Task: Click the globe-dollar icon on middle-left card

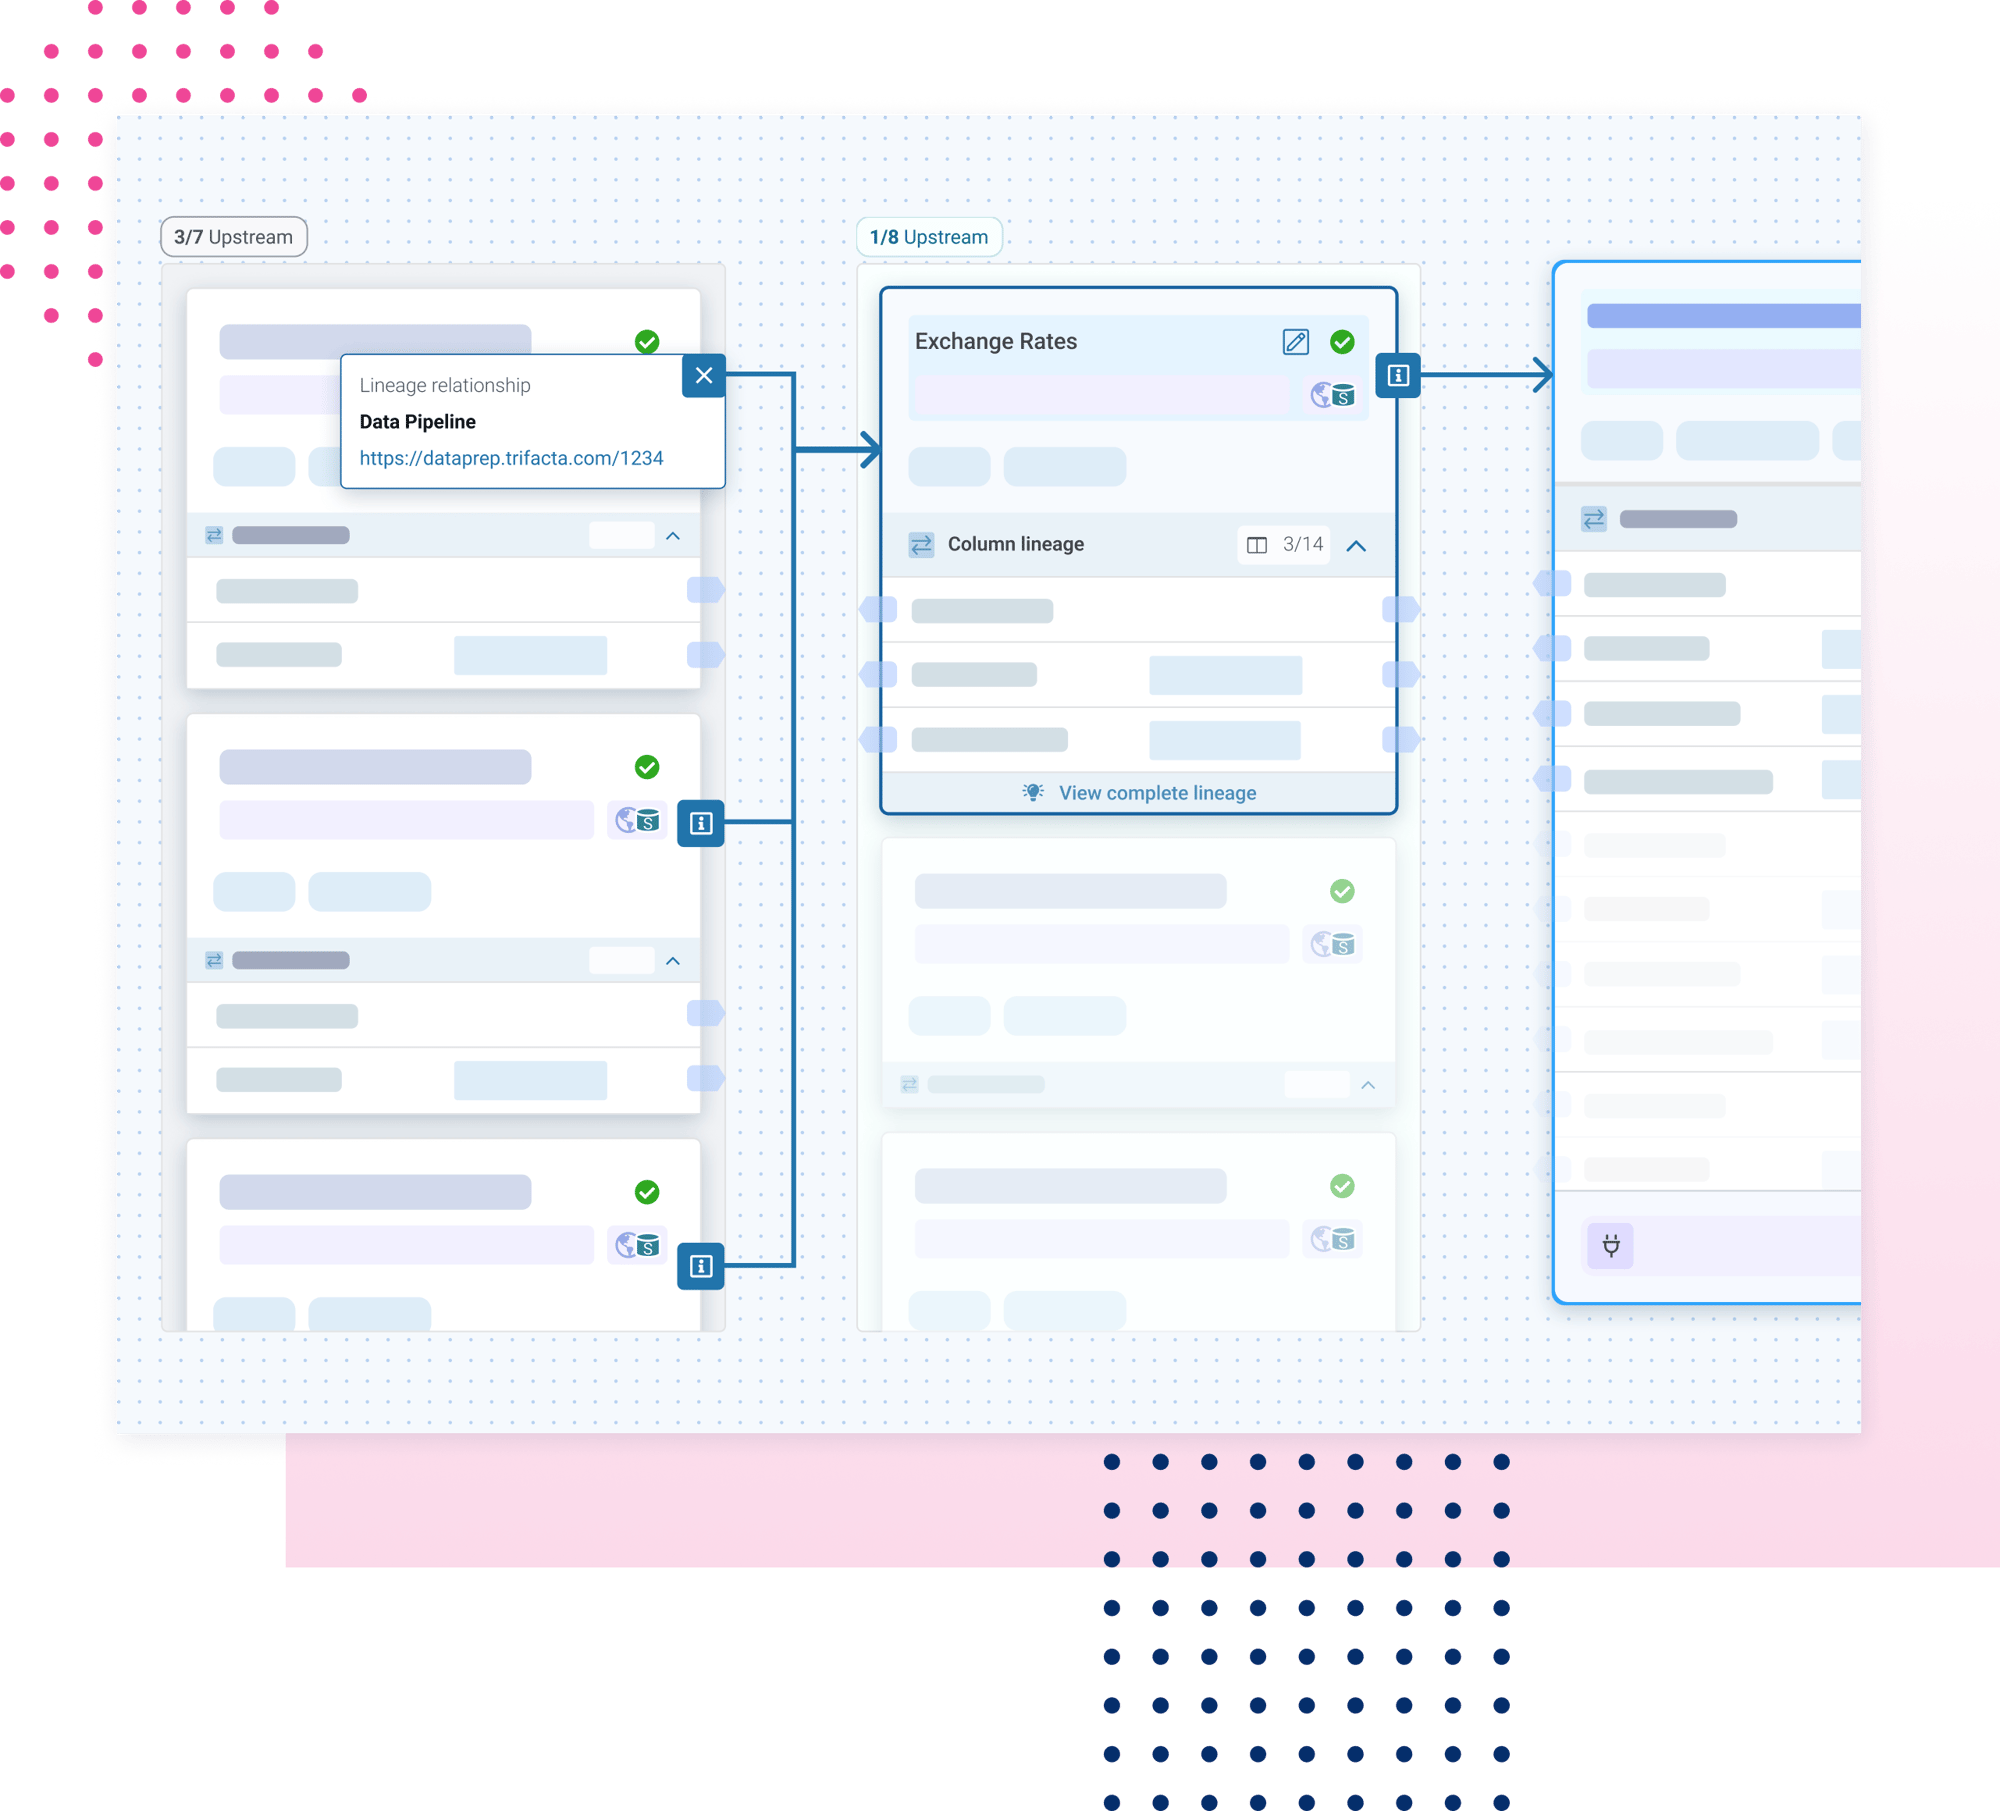Action: (634, 820)
